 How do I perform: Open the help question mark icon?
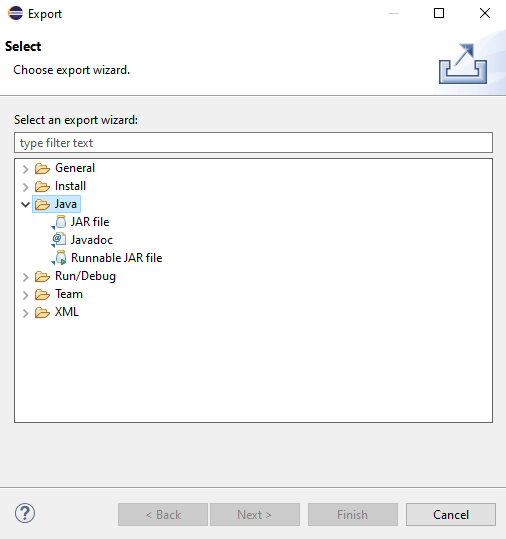pos(25,514)
